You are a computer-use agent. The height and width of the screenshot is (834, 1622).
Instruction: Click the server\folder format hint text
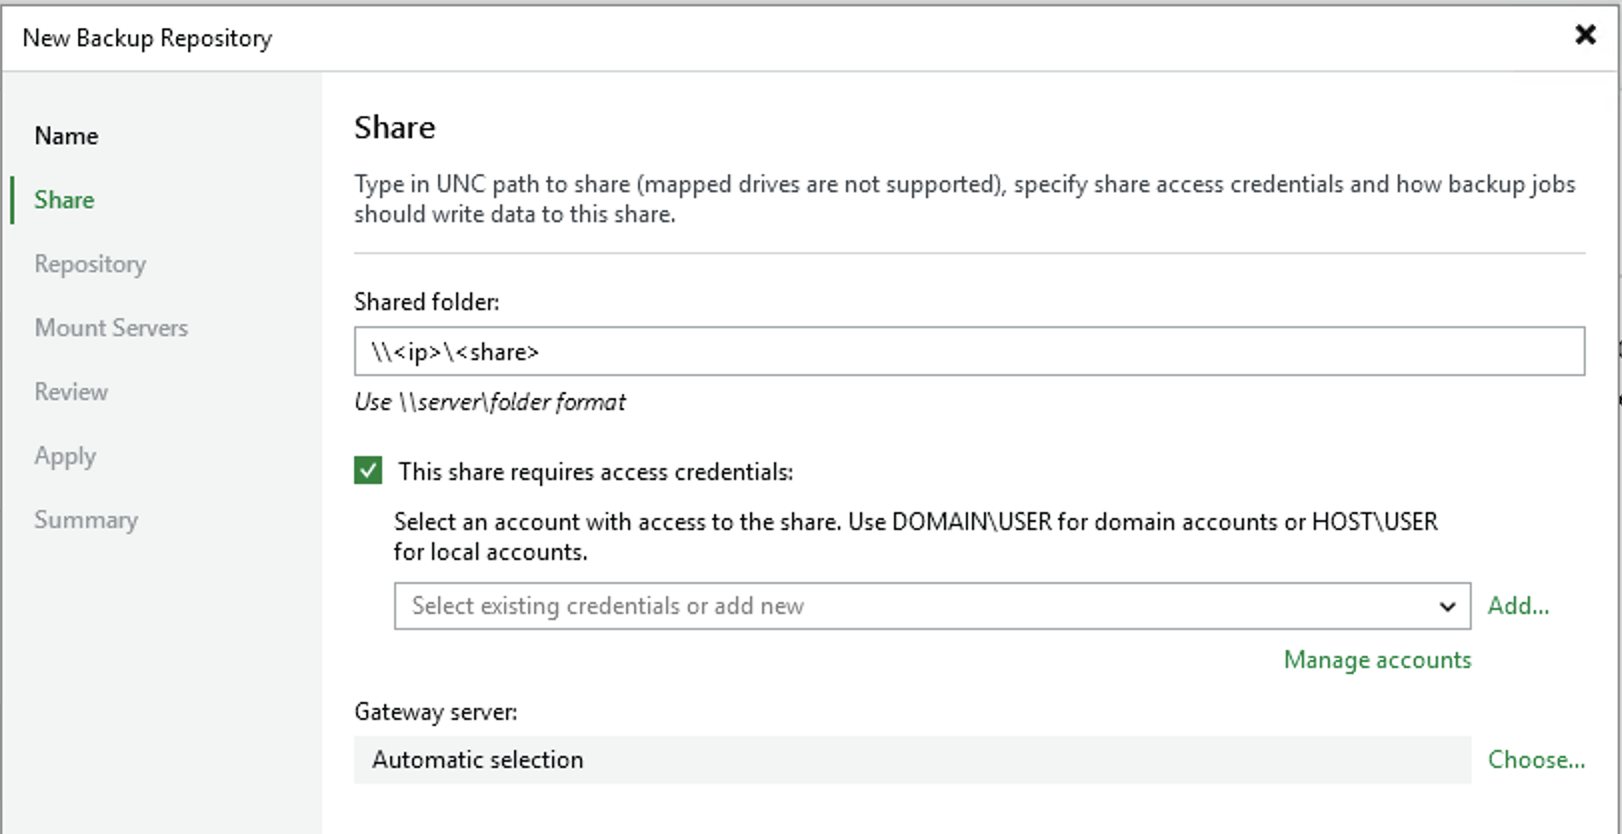[x=490, y=402]
